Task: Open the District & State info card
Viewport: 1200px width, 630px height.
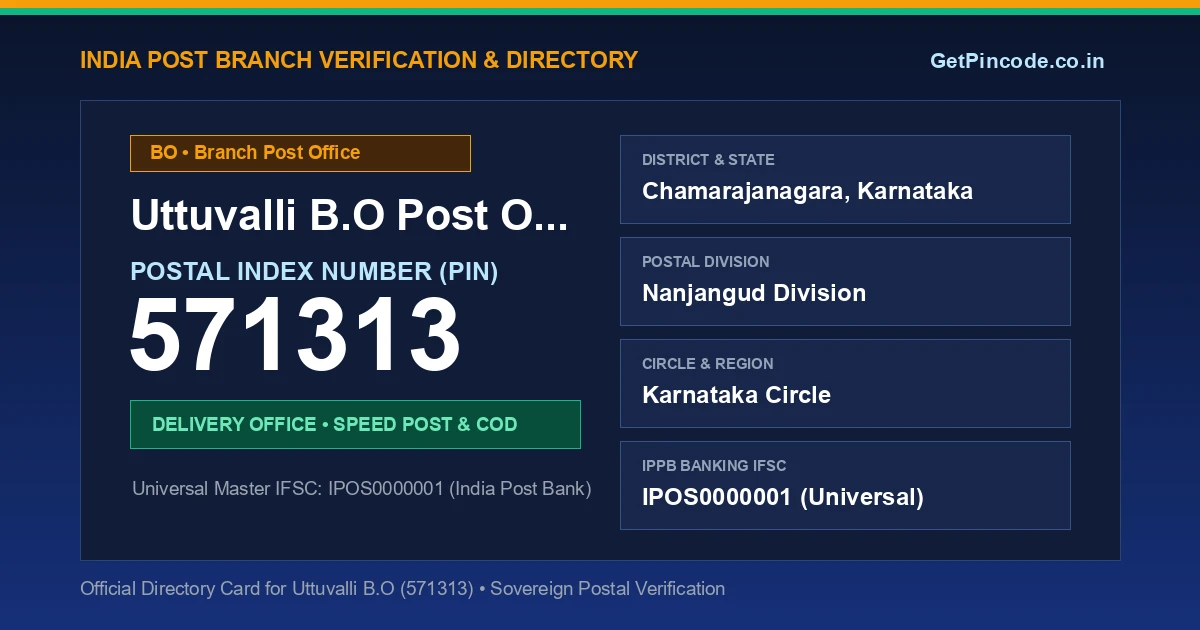Action: (845, 179)
